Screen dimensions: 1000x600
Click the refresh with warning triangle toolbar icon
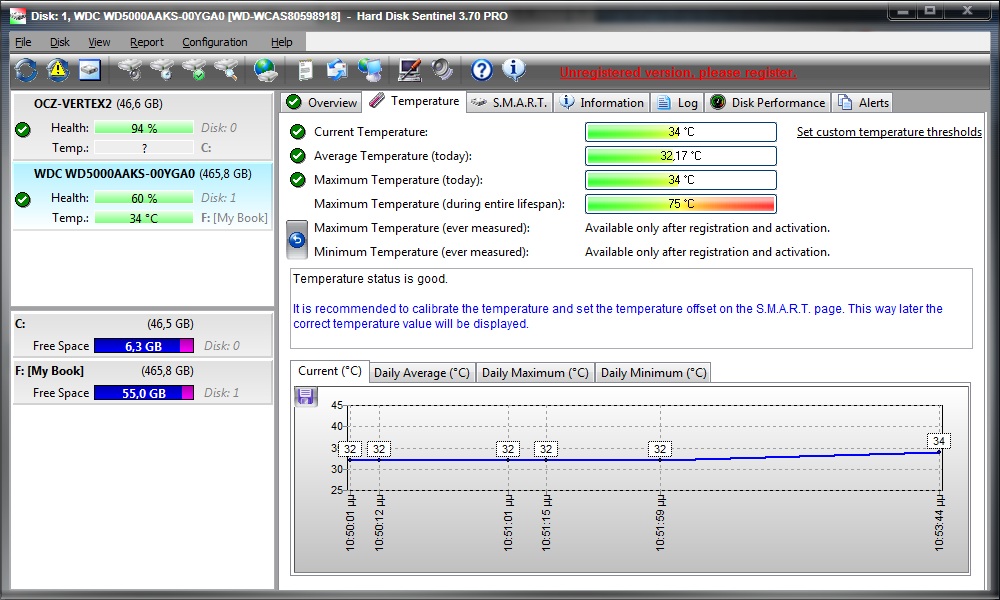(58, 70)
